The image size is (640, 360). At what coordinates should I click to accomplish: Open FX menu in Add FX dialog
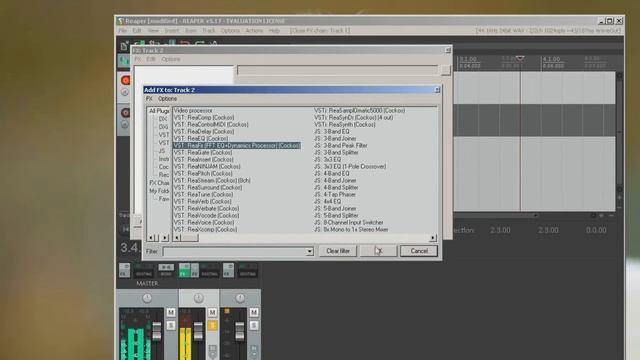[x=149, y=99]
